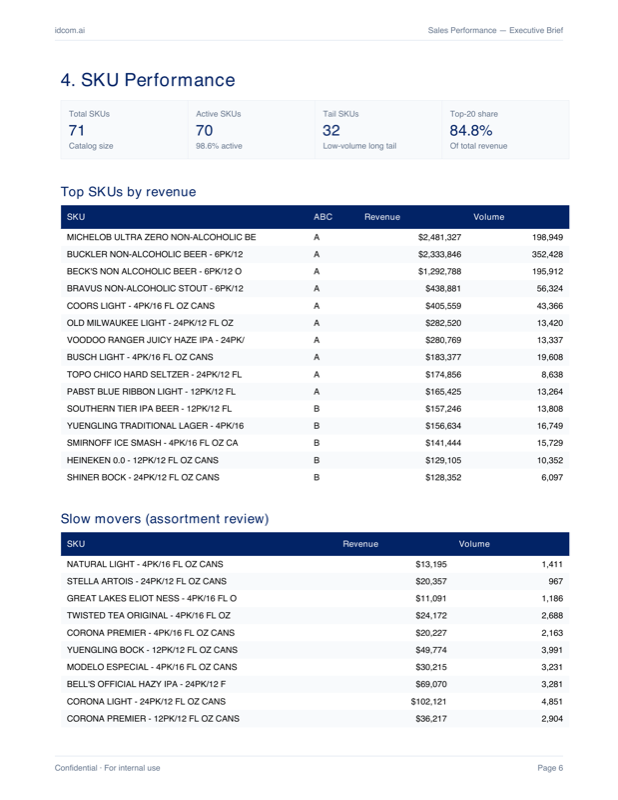Click the 'Page 6' footer text
This screenshot has height=800, width=618.
550,768
